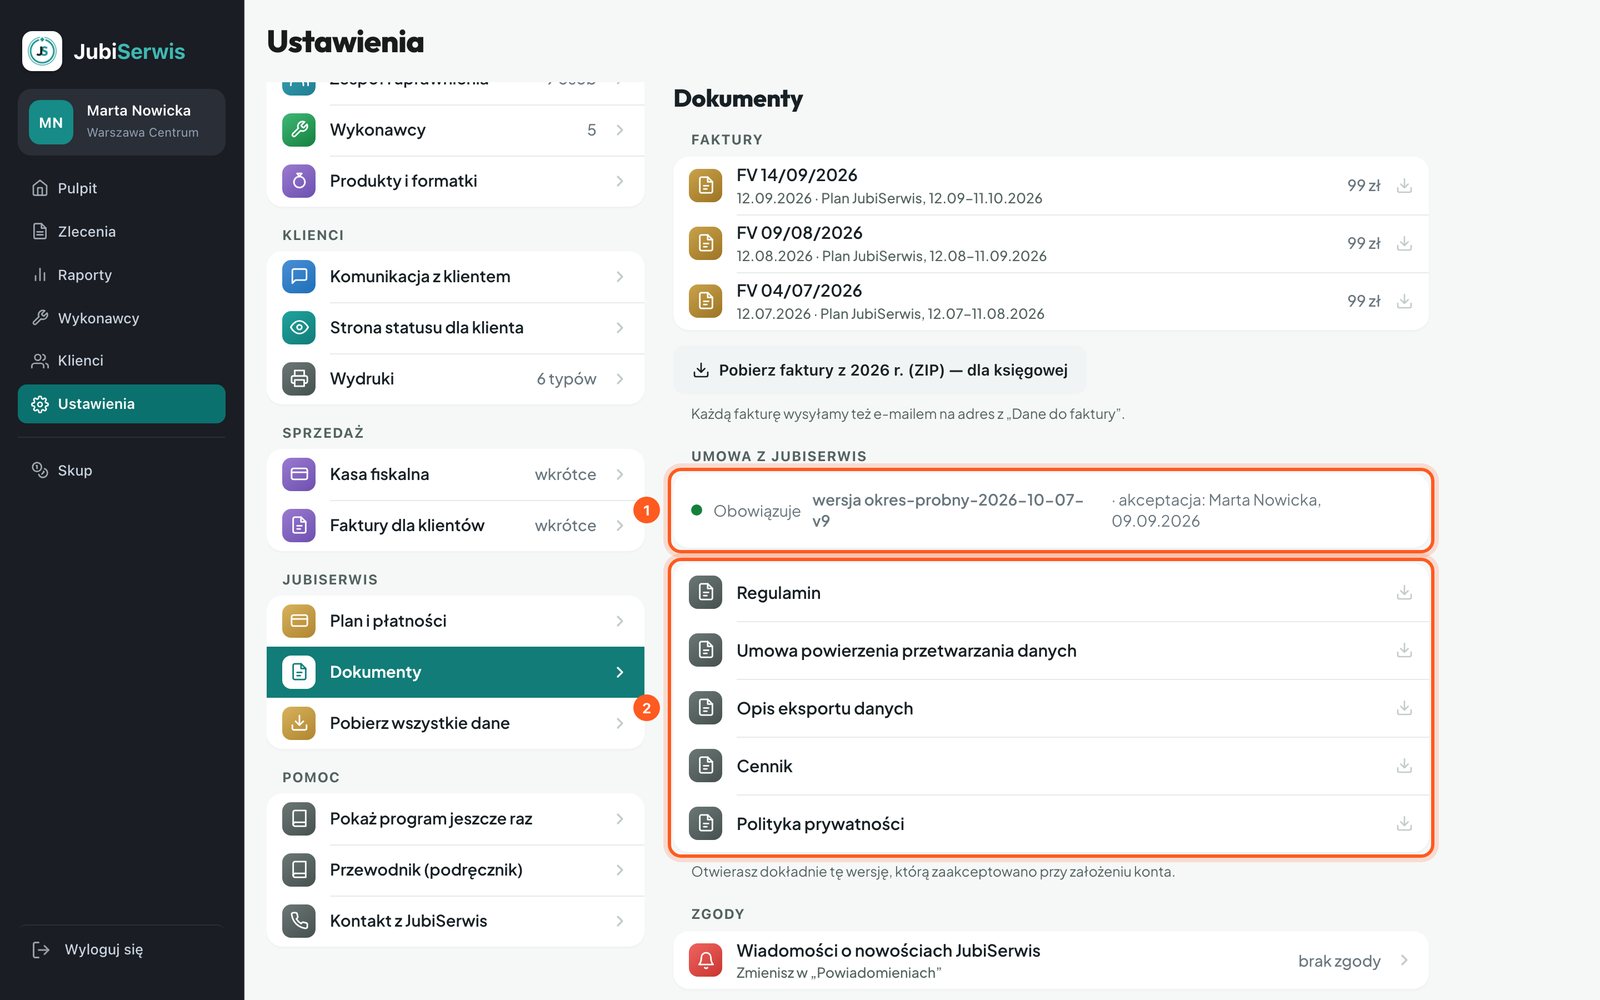1600x1000 pixels.
Task: Click the Strona statusu eye icon
Action: click(x=299, y=328)
